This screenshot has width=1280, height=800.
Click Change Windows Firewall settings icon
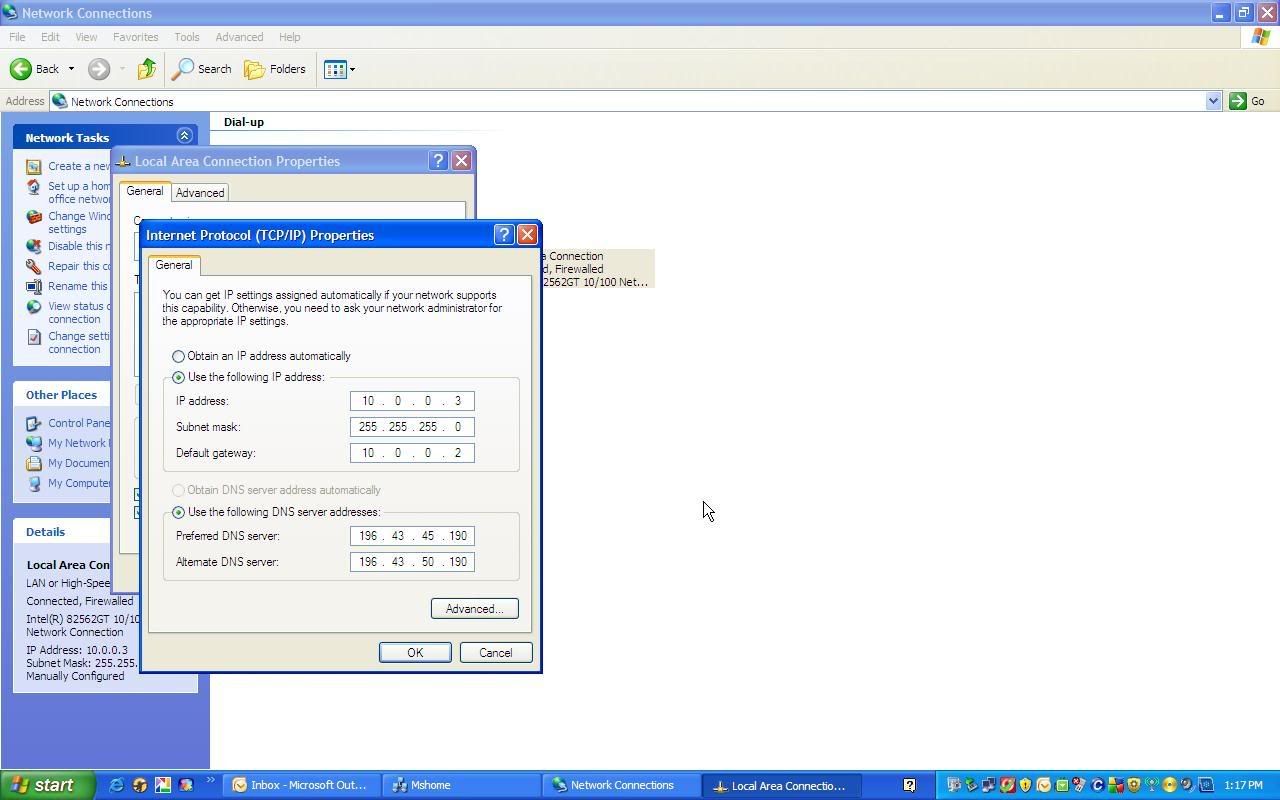coord(34,217)
